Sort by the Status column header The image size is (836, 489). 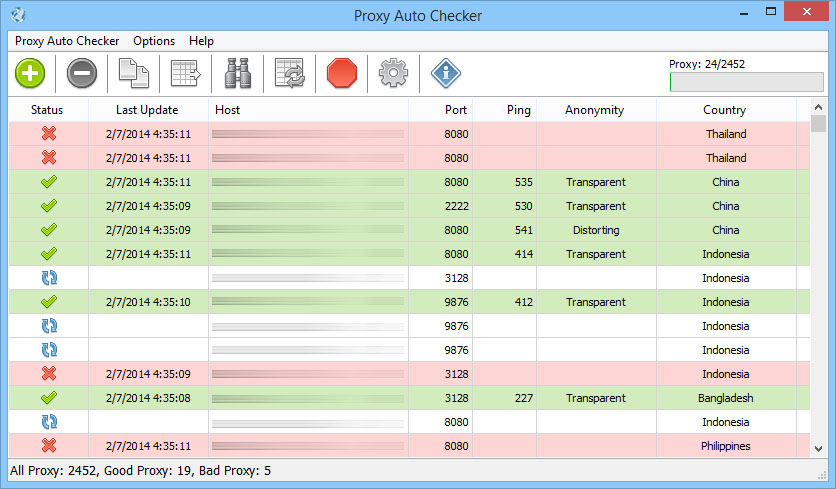(47, 110)
